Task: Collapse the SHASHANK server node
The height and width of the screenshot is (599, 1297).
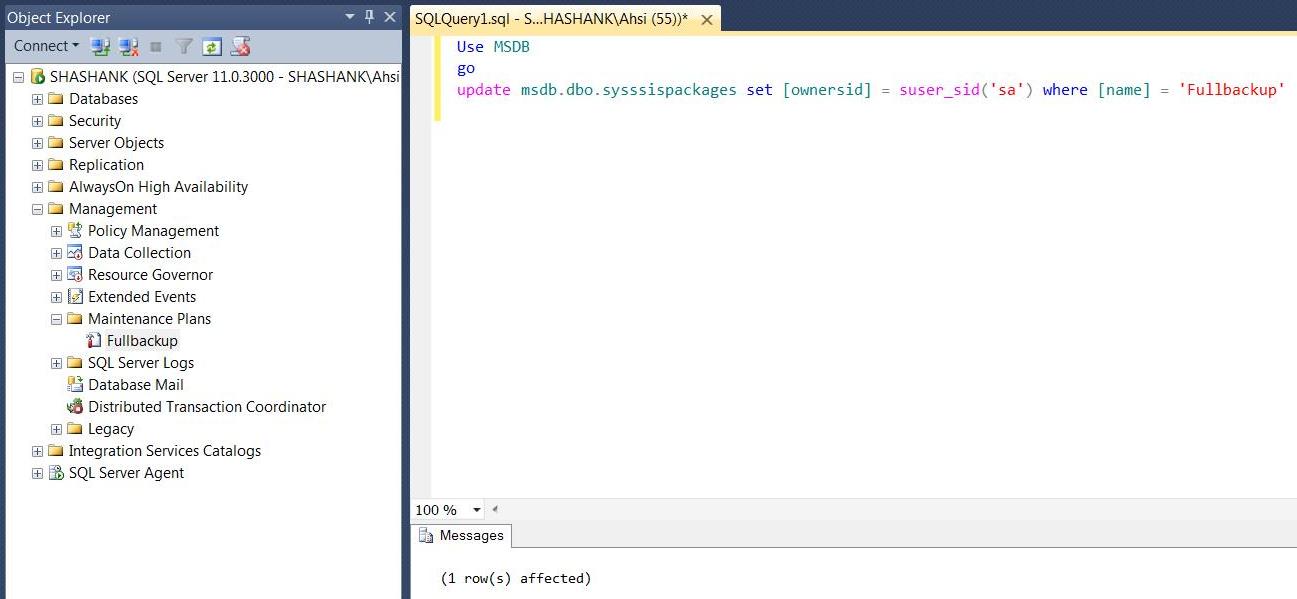Action: [x=18, y=77]
